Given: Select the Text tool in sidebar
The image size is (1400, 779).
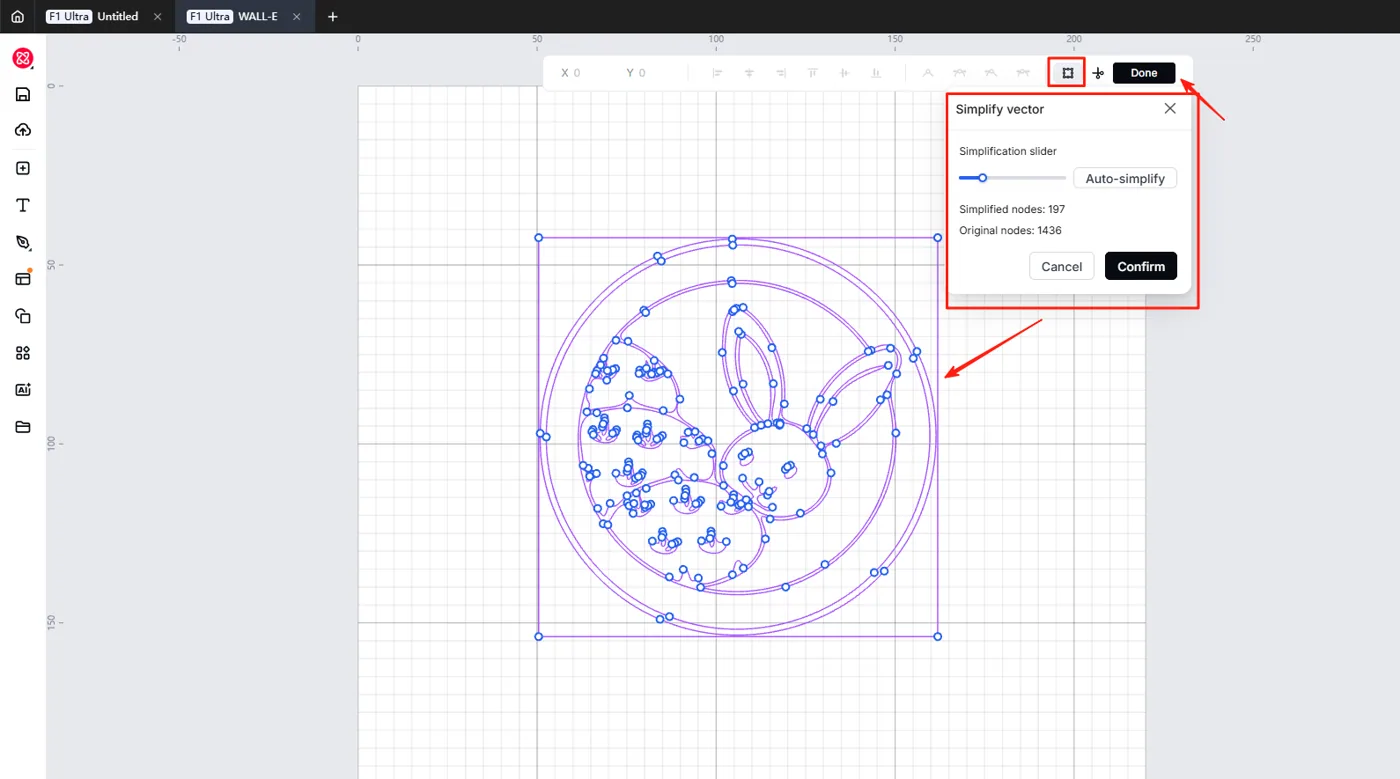Looking at the screenshot, I should 23,205.
